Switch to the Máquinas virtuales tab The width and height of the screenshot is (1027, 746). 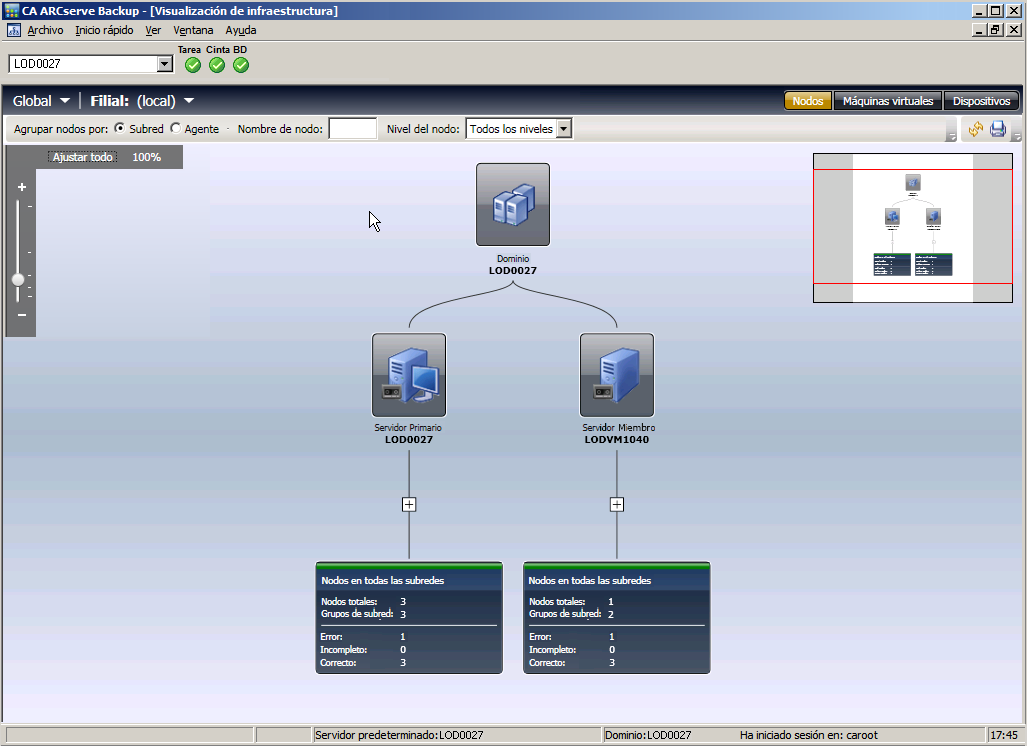click(887, 101)
